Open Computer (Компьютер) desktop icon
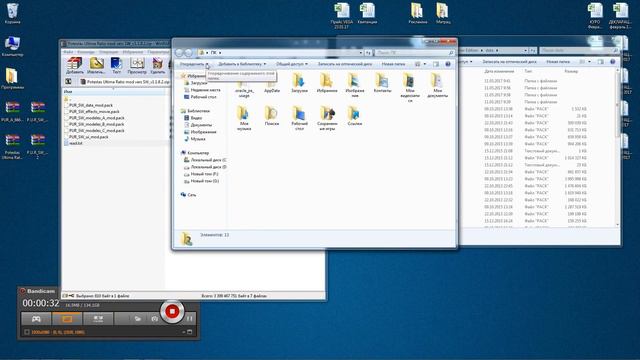The width and height of the screenshot is (640, 360). 12,46
